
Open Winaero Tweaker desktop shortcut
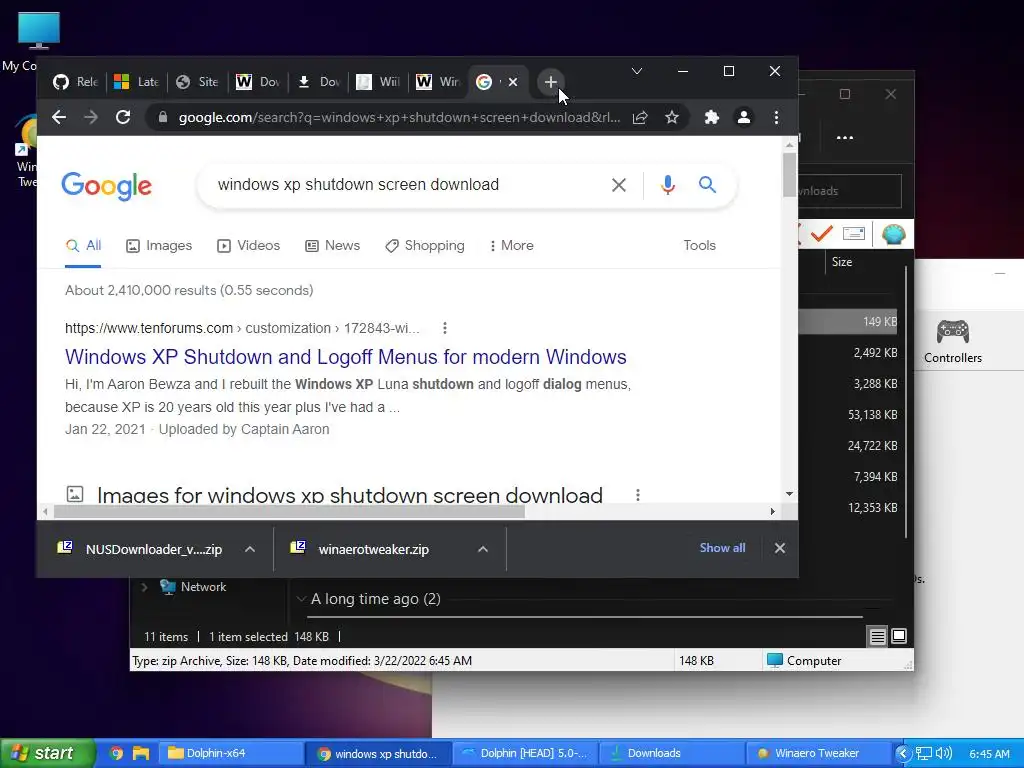coord(26,152)
